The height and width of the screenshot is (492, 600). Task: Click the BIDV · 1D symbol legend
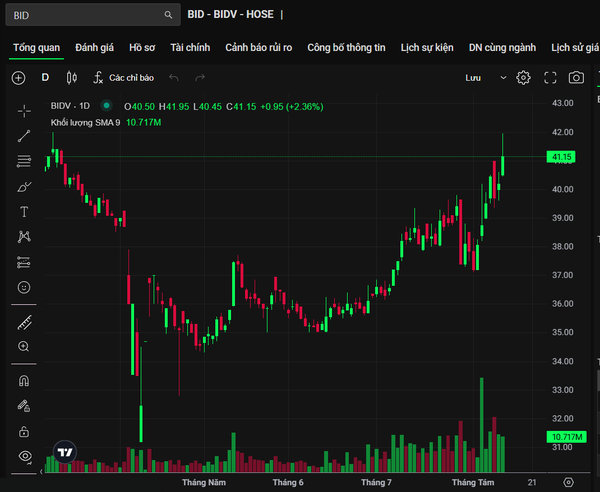[70, 106]
